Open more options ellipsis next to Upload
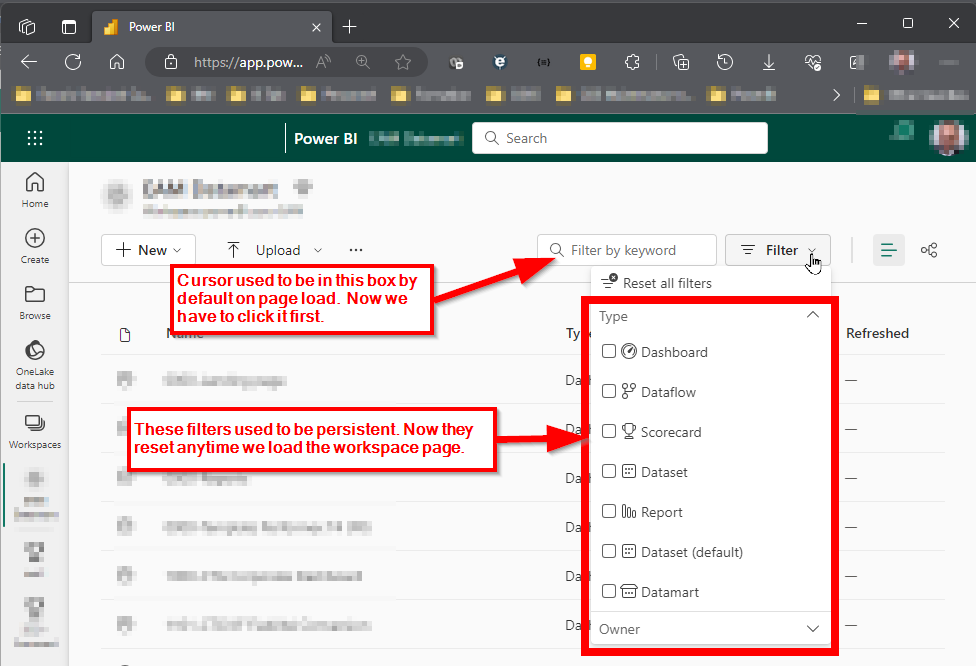Viewport: 976px width, 666px height. pos(356,250)
